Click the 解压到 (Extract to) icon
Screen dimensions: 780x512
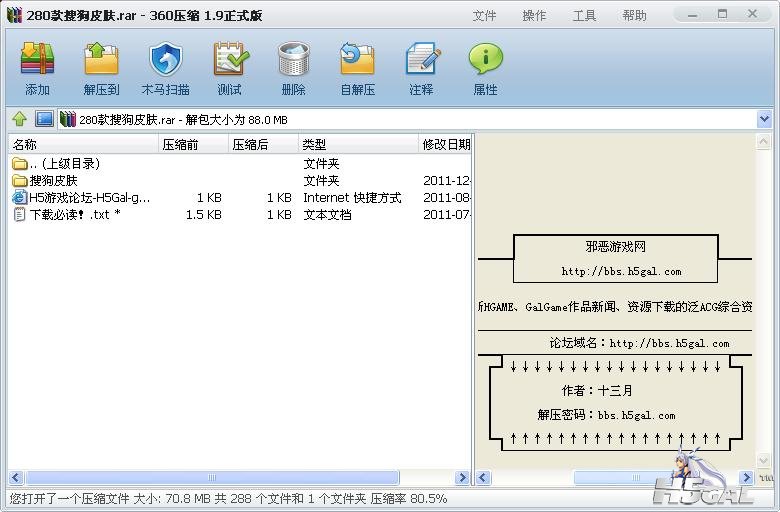point(101,59)
